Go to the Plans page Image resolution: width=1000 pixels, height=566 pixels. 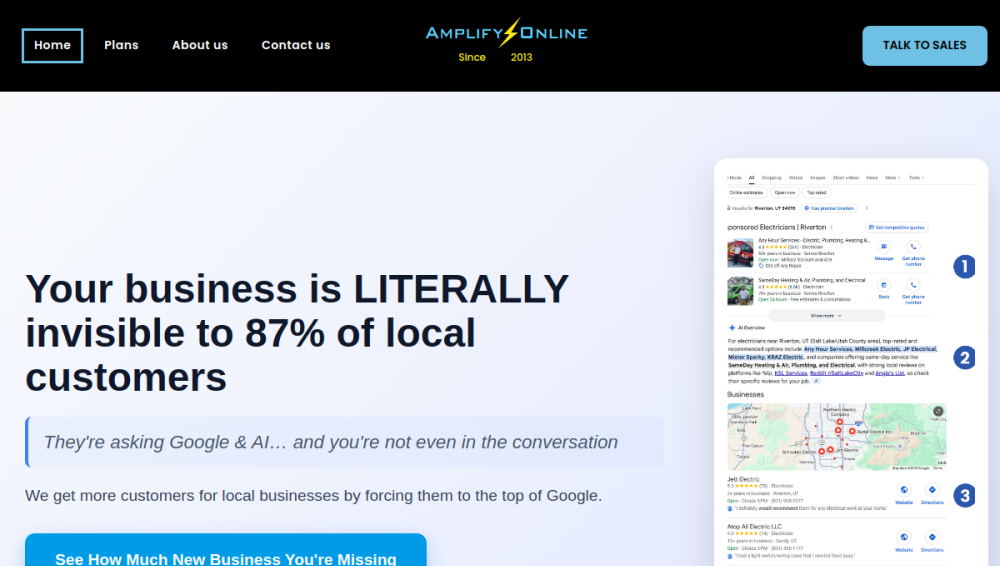tap(121, 45)
